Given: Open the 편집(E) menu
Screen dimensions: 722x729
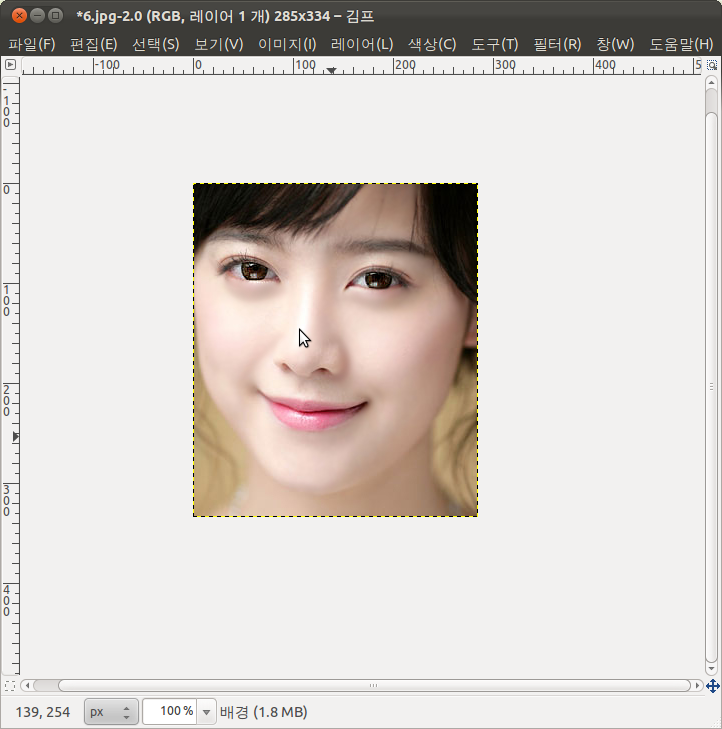Looking at the screenshot, I should (x=93, y=45).
